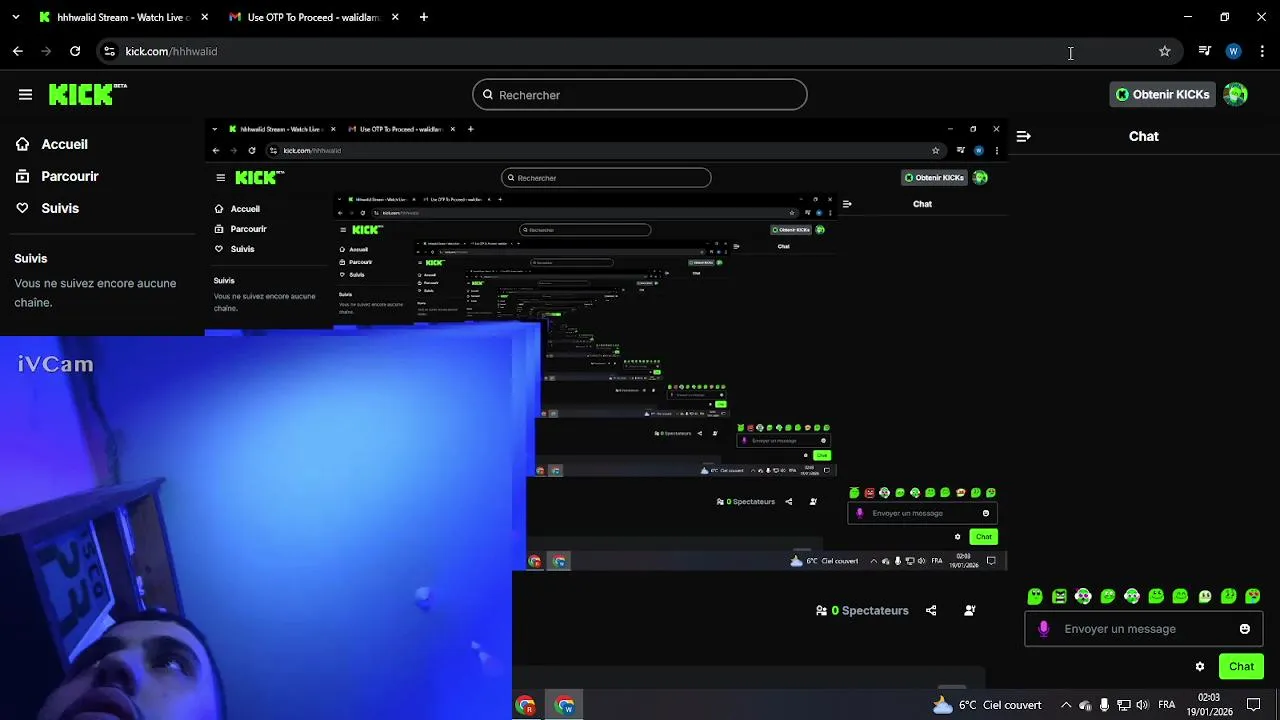
Task: Open the volume speaker tray icon
Action: tap(1143, 705)
